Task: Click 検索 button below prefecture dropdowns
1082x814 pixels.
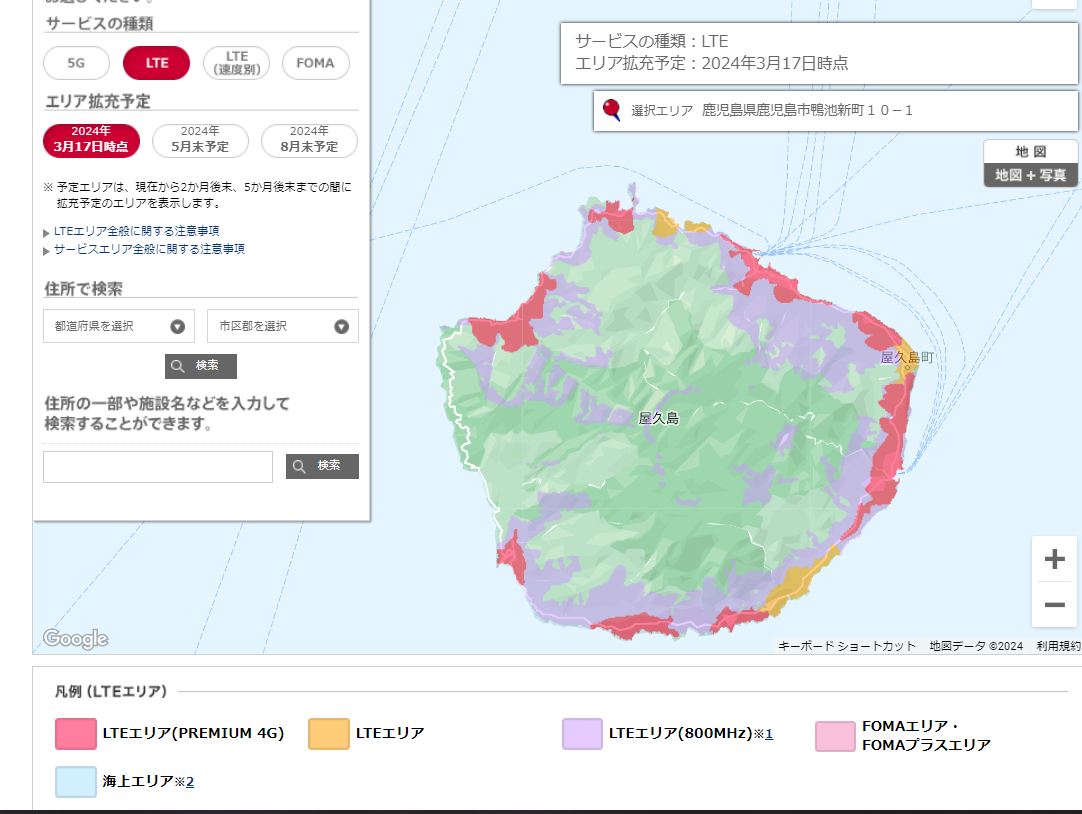Action: (201, 366)
